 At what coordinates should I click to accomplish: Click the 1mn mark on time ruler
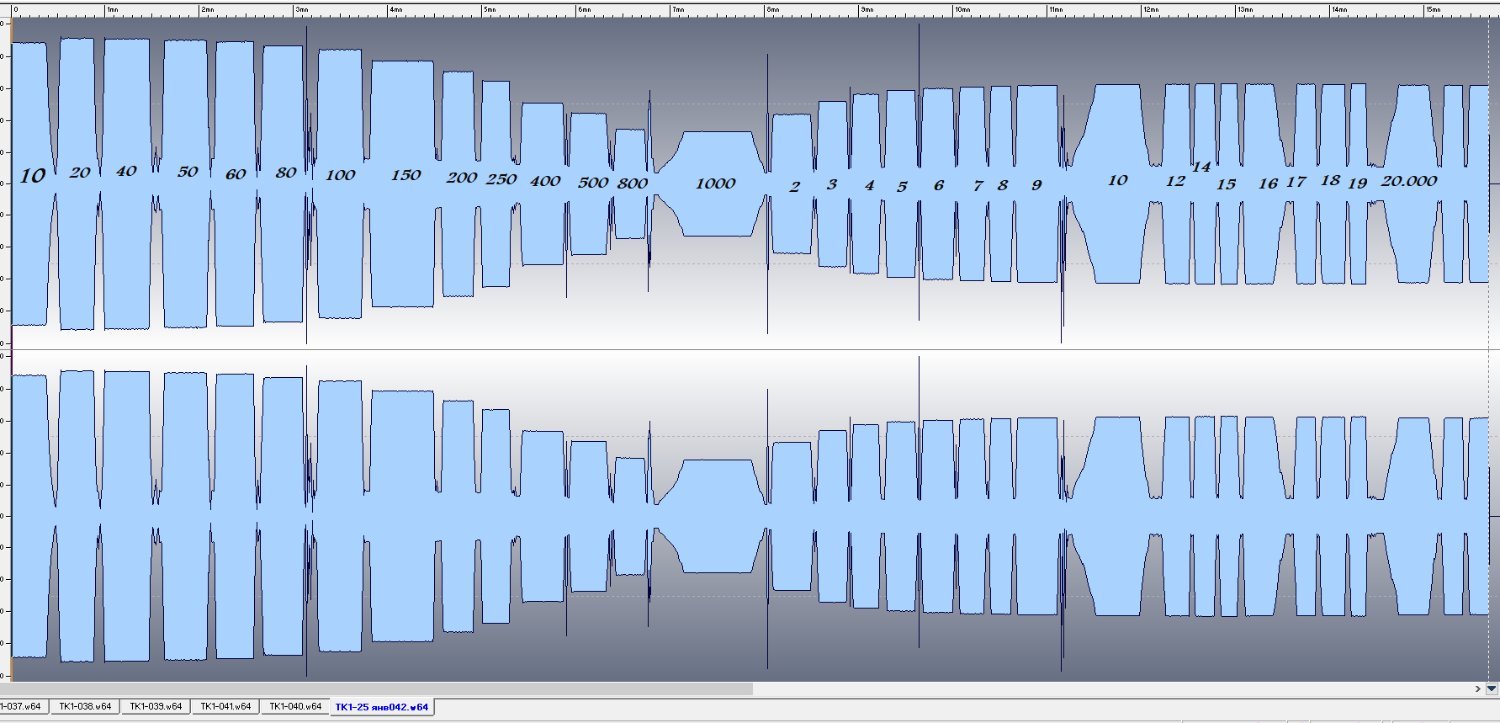[x=111, y=9]
